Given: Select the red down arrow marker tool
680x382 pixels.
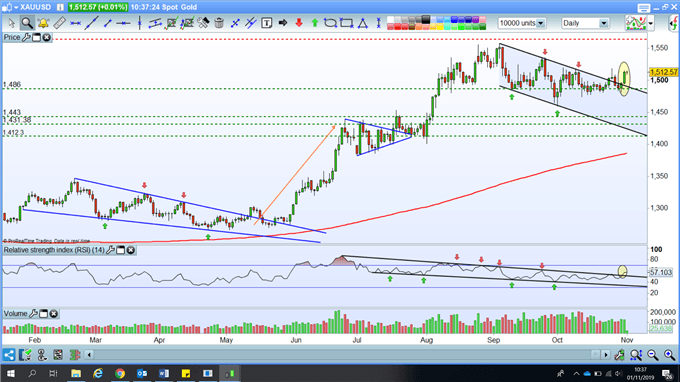Looking at the screenshot, I should tap(299, 23).
